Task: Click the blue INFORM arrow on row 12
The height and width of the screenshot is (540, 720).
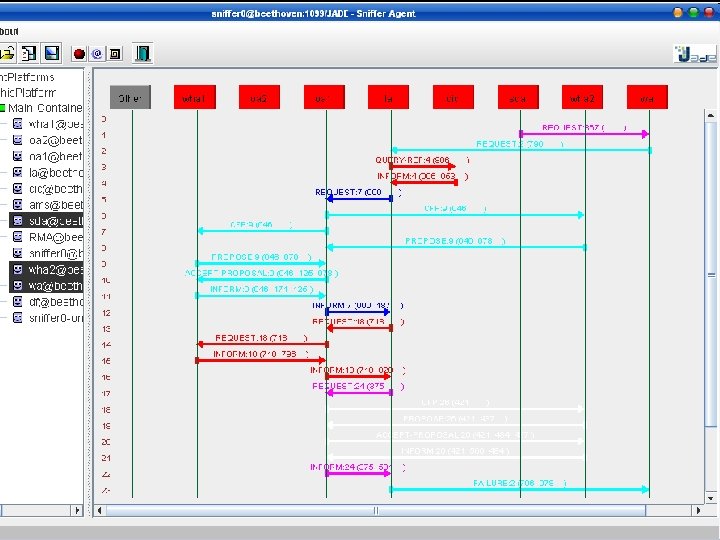Action: click(358, 312)
